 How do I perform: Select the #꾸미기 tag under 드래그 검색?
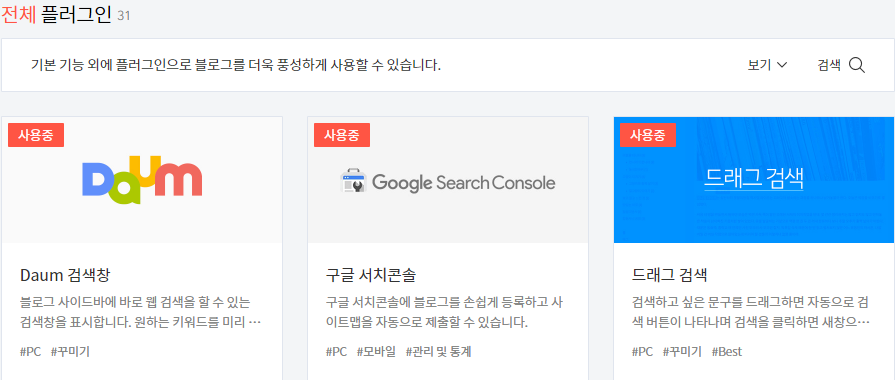682,351
